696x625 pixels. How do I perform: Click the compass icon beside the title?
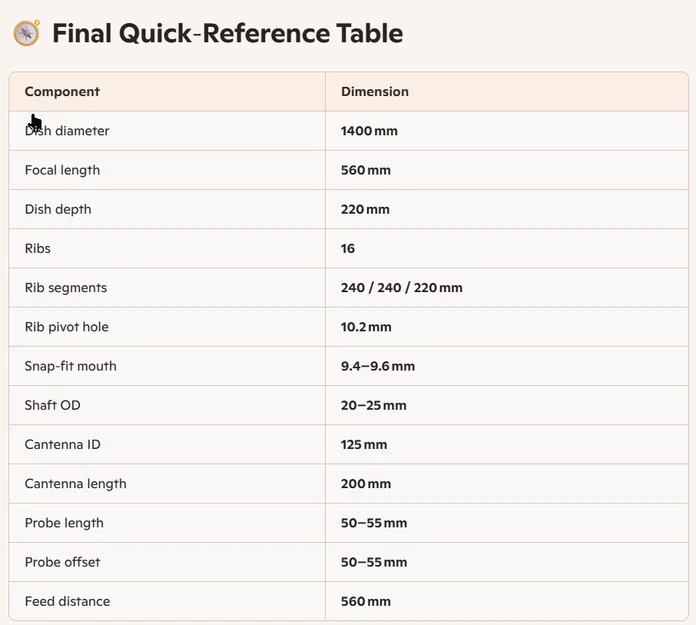pos(27,33)
